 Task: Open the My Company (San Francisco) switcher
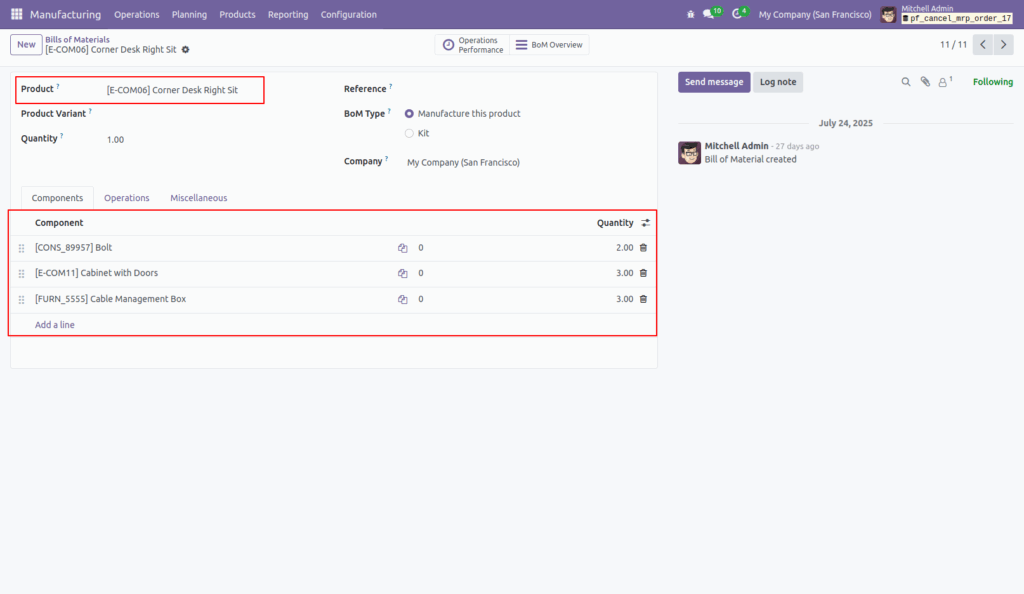point(814,14)
